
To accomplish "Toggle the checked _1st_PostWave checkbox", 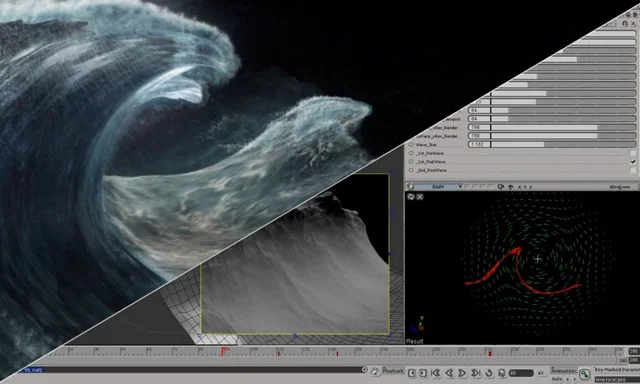I will click(x=633, y=162).
